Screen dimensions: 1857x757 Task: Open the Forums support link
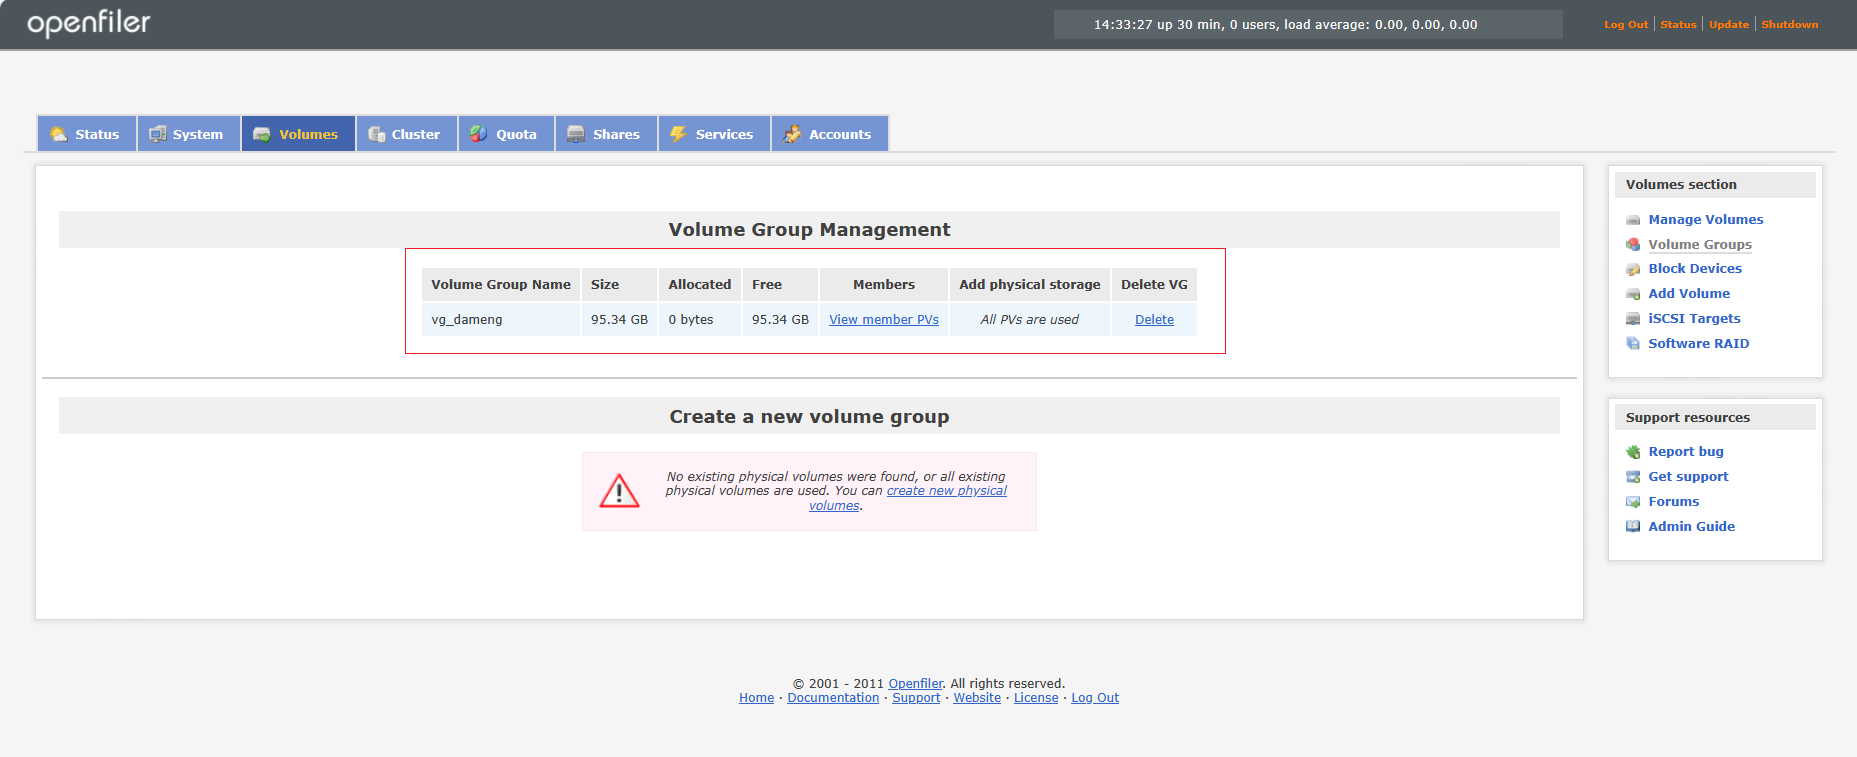click(1673, 502)
